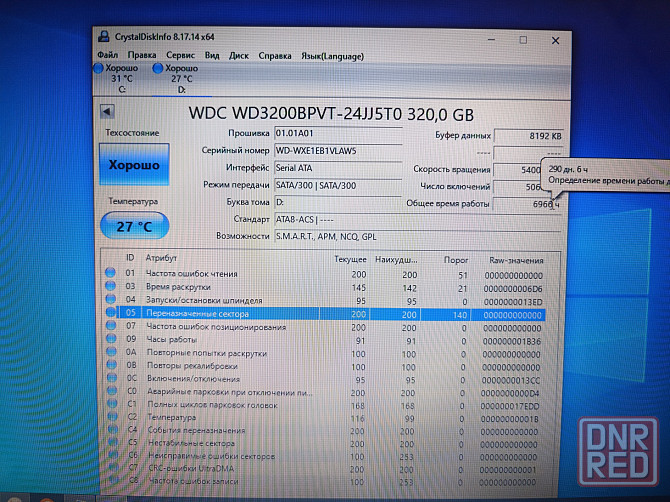Click status icon for Нестабильные сектора row
The image size is (670, 502).
click(113, 442)
